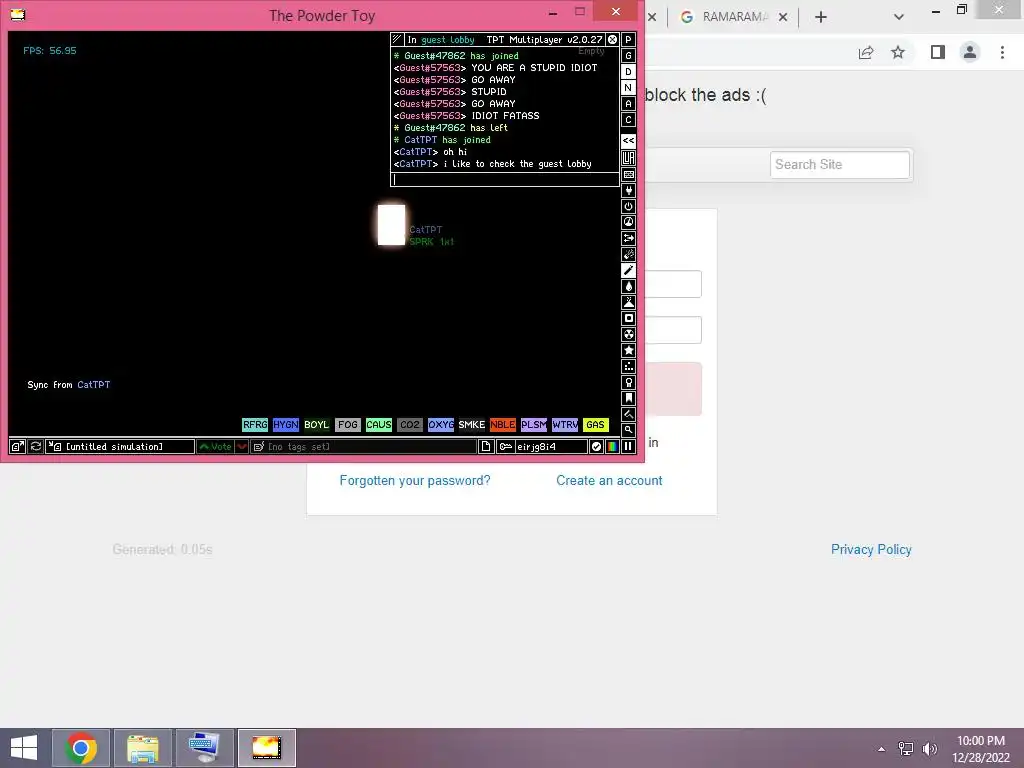Bookmark page with Chrome star icon
This screenshot has width=1024, height=768.
click(898, 52)
